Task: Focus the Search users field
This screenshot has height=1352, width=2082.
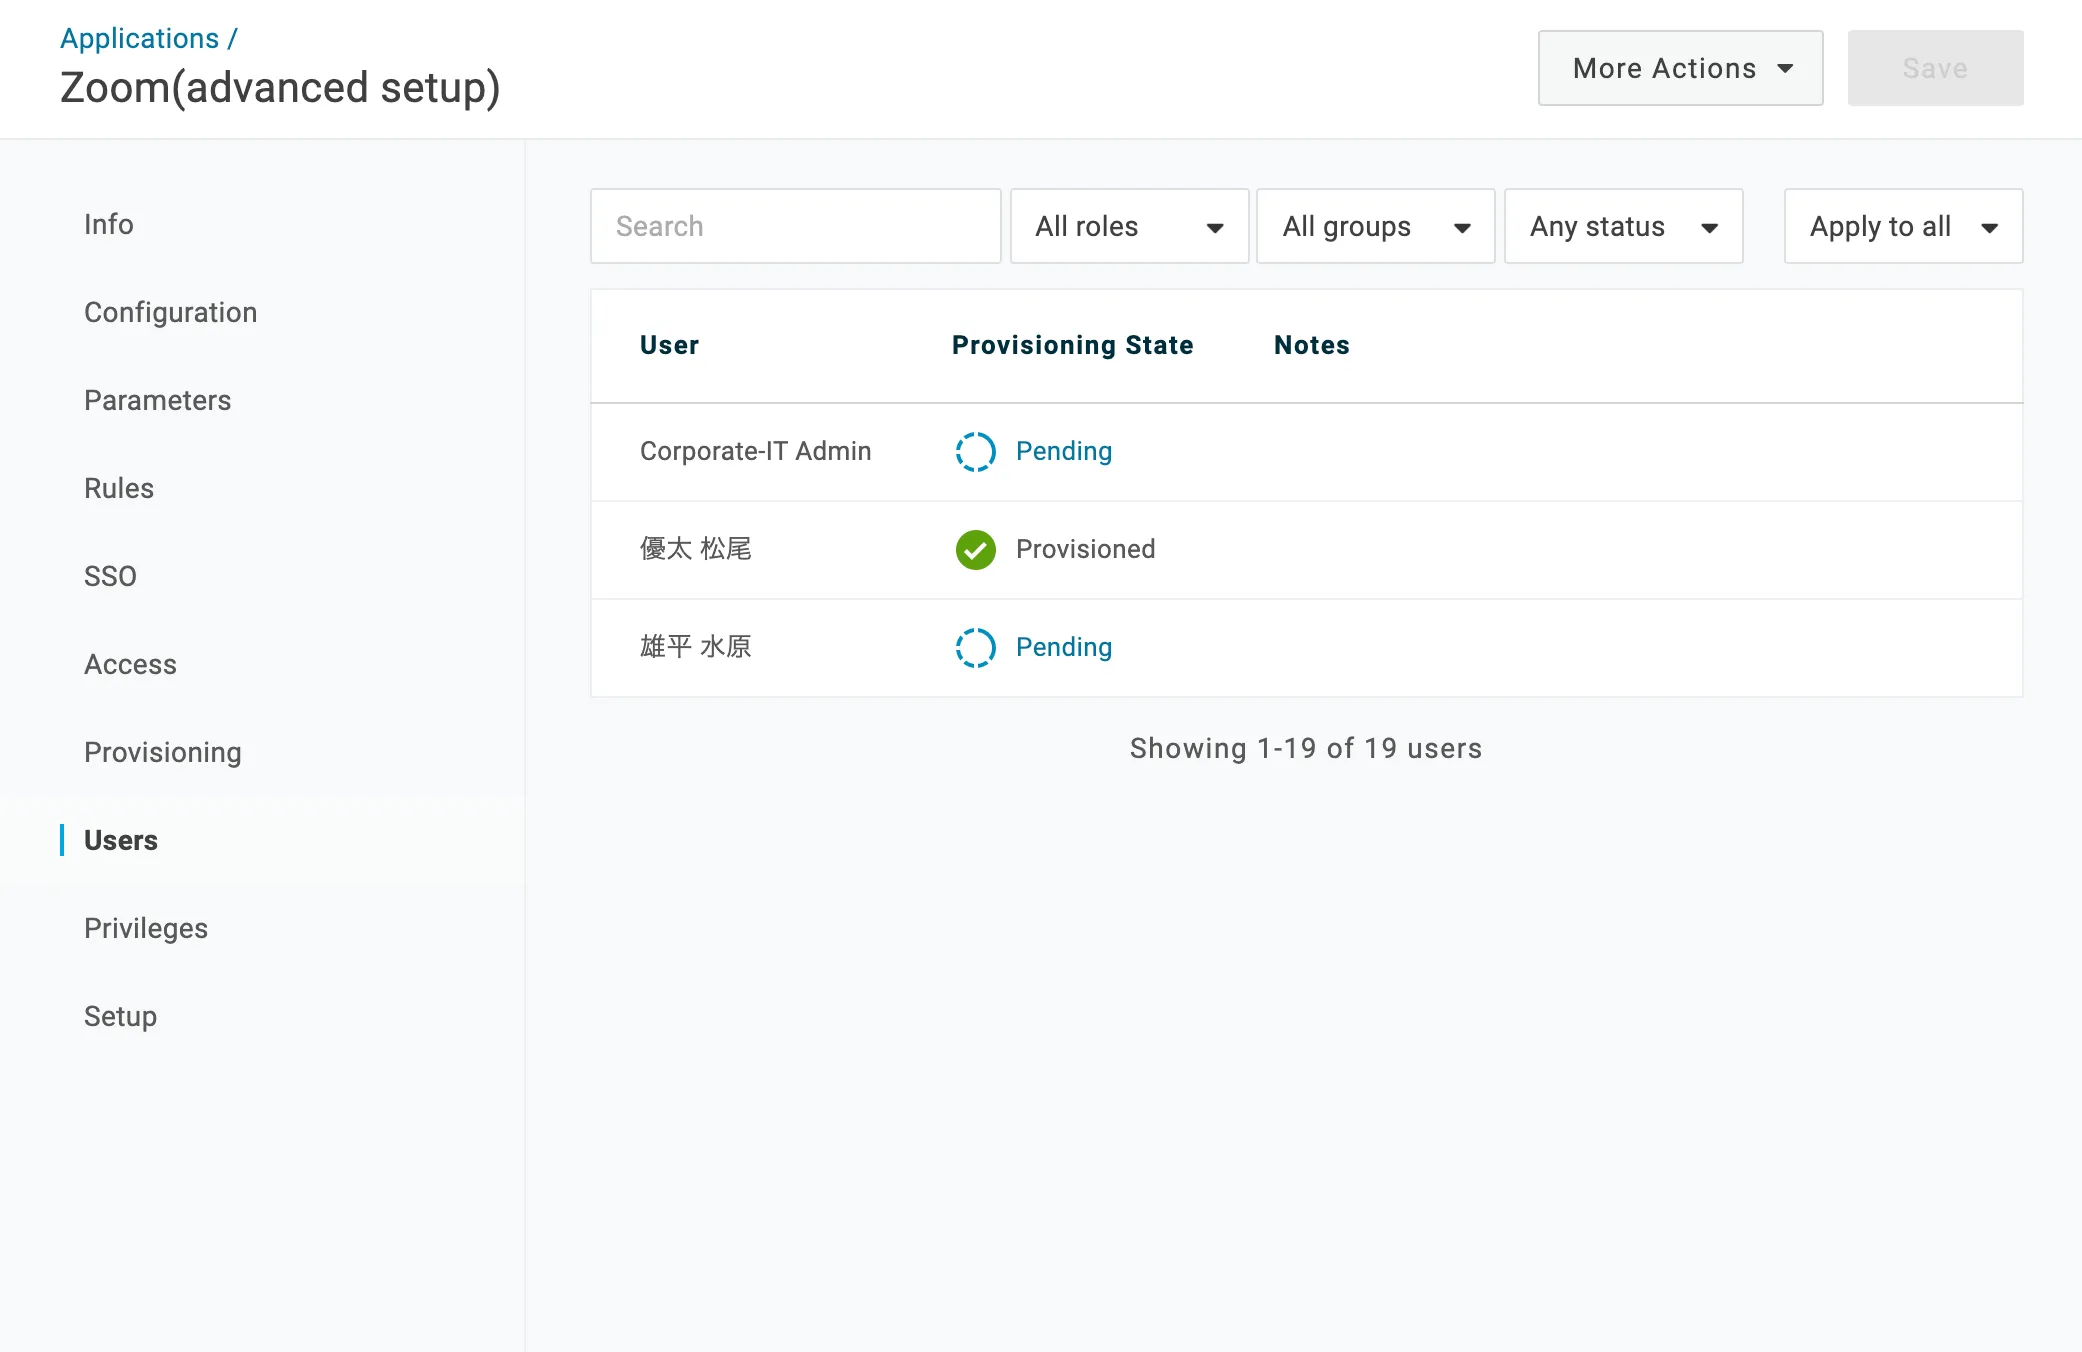Action: pyautogui.click(x=795, y=226)
